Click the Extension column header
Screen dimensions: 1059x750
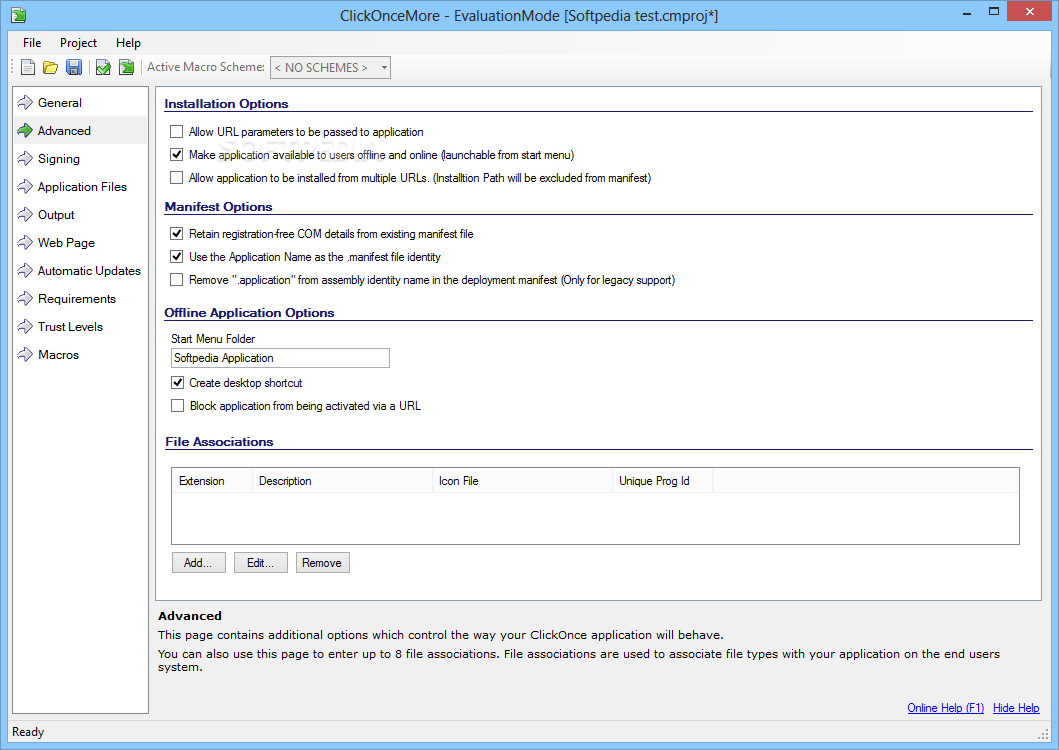(212, 481)
